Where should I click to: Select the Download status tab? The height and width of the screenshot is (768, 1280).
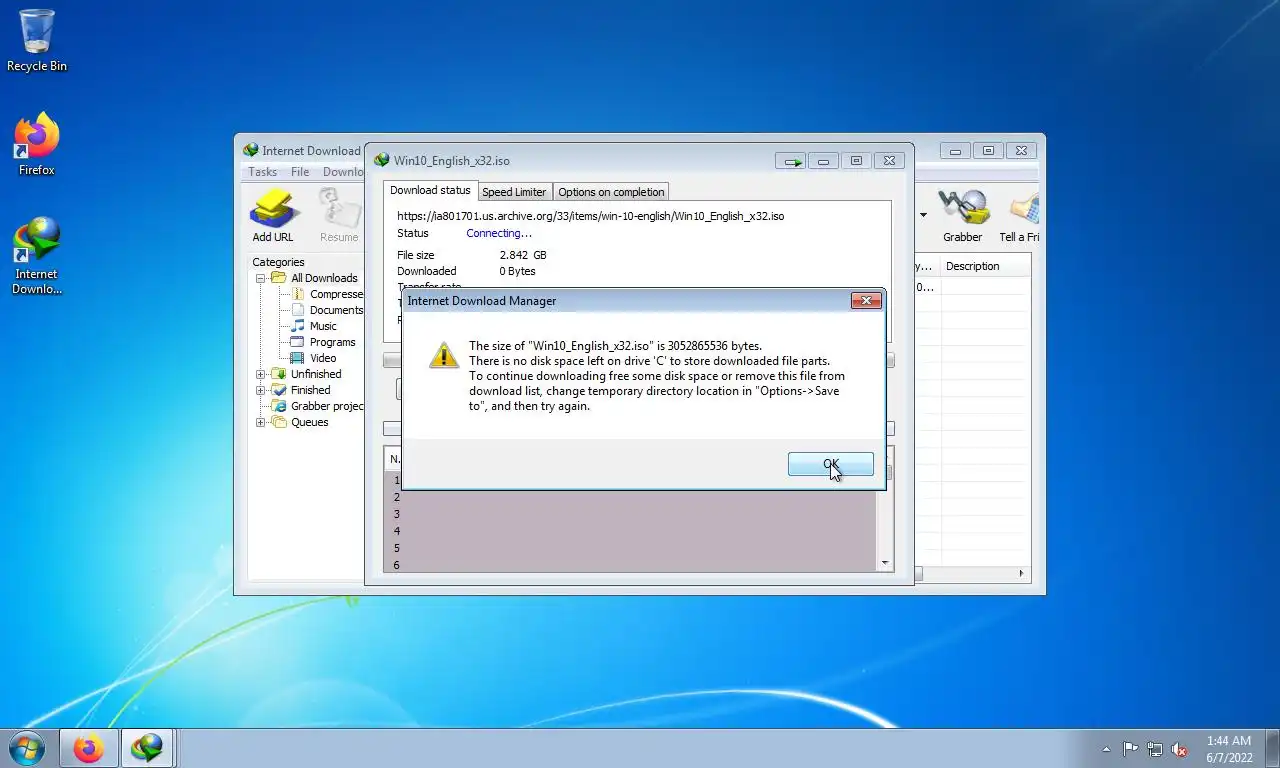pyautogui.click(x=430, y=190)
